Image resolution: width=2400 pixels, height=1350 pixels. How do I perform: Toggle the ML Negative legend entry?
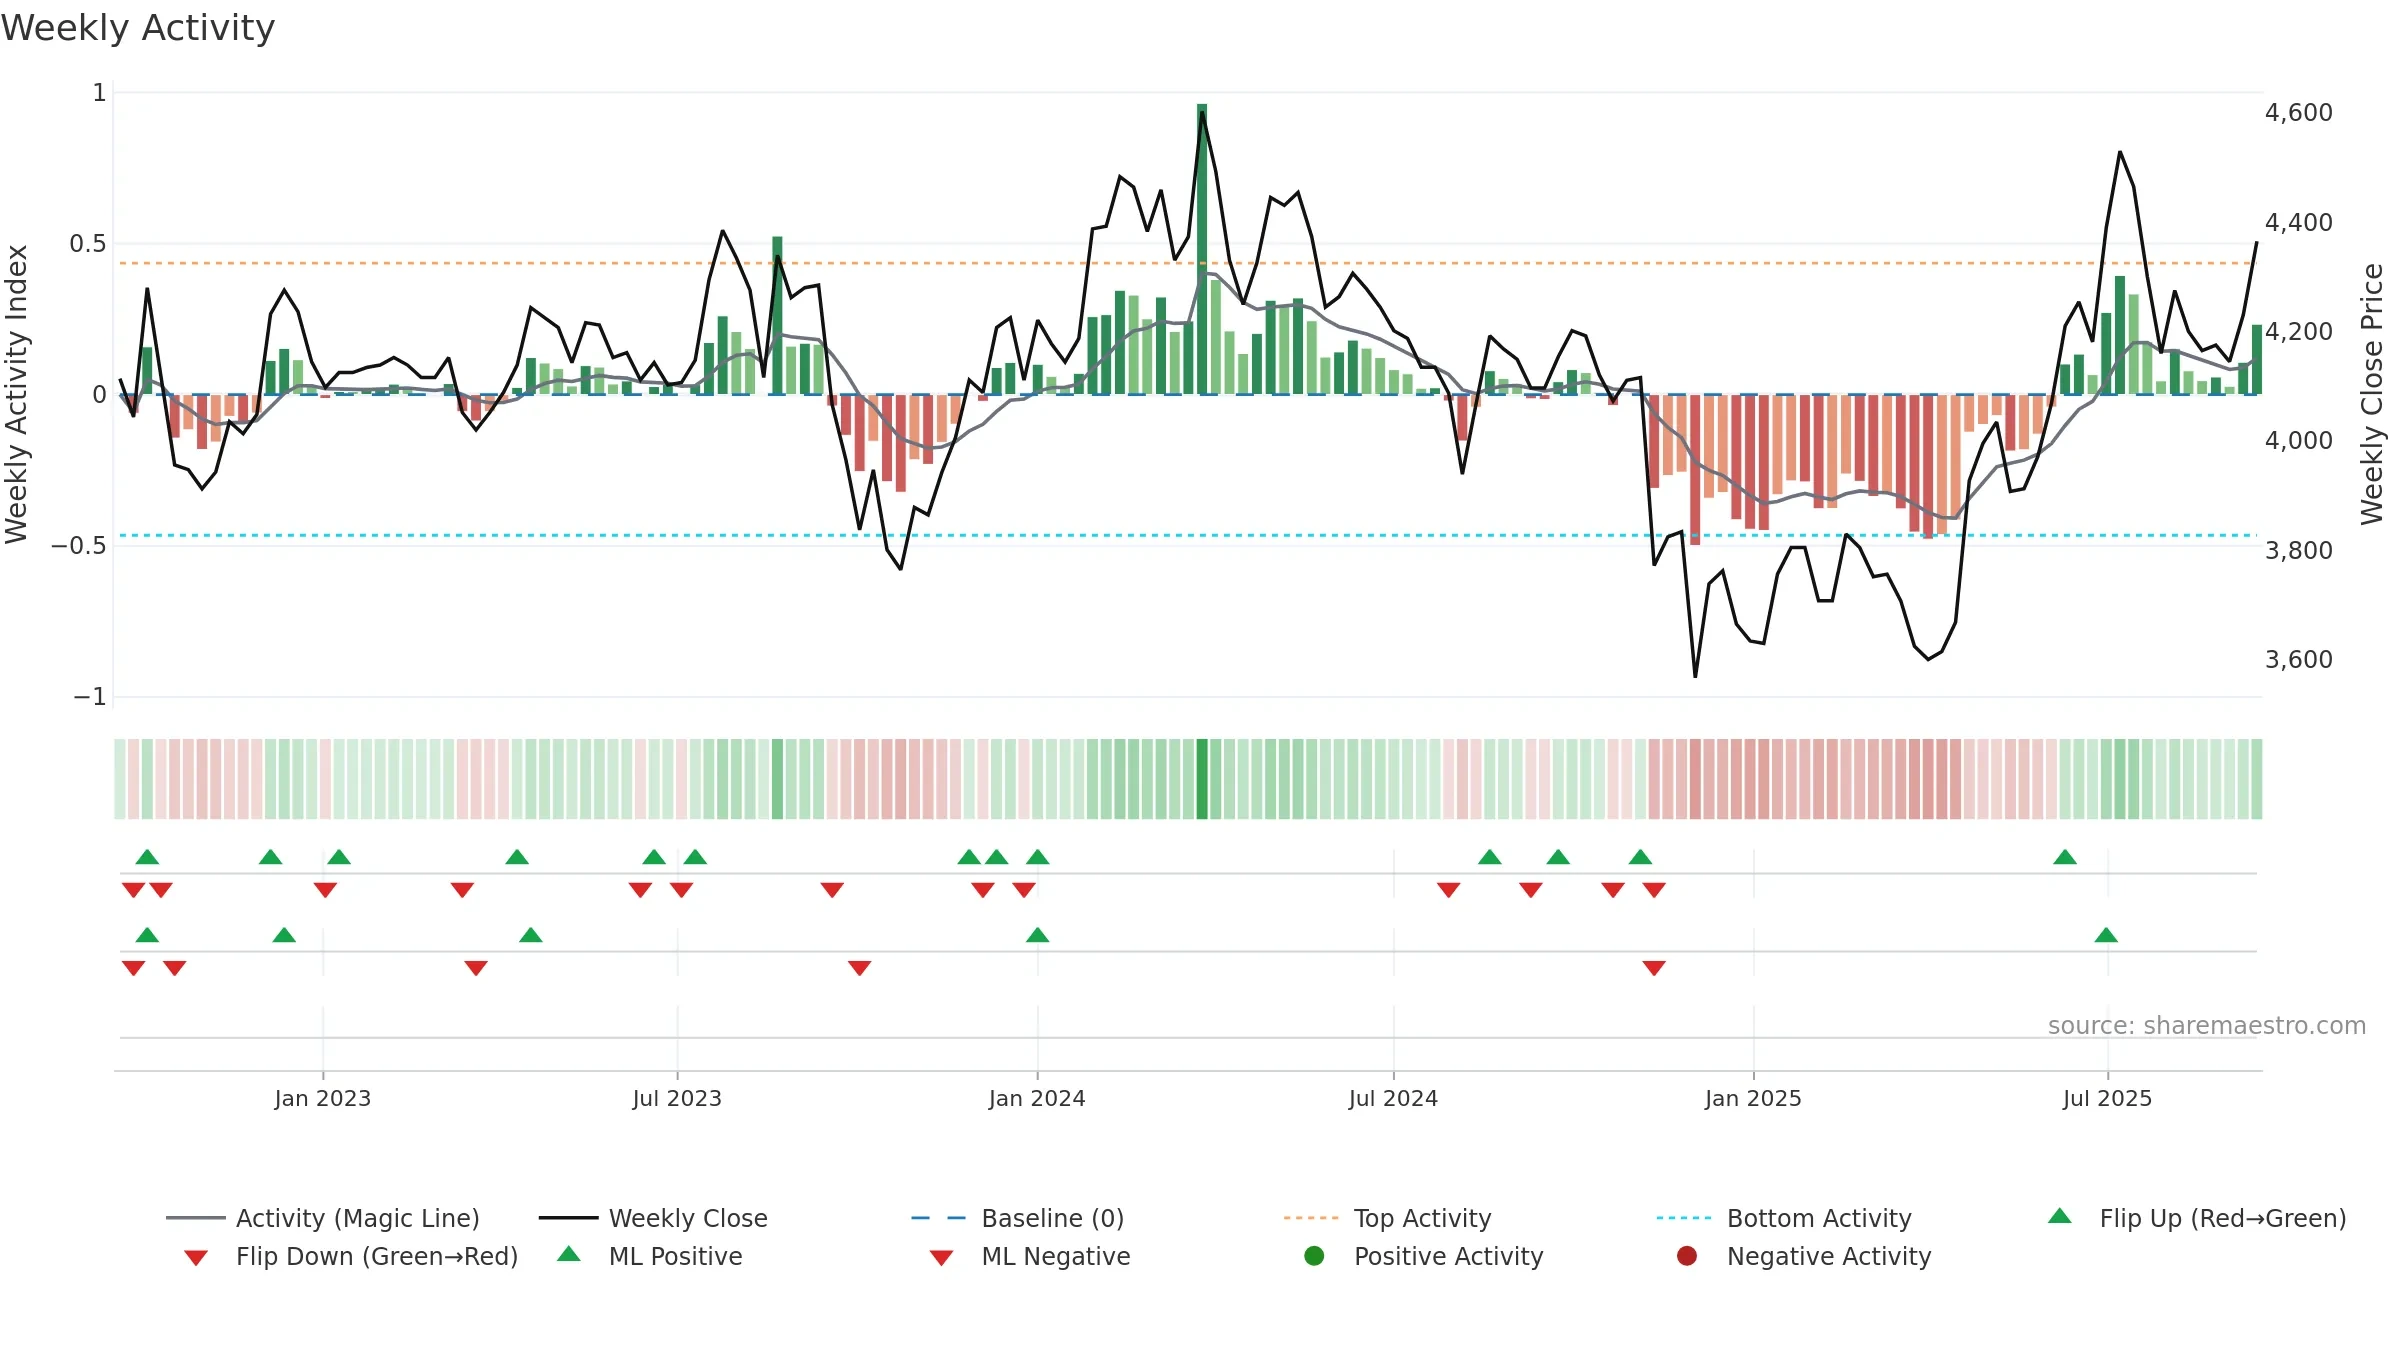1029,1256
